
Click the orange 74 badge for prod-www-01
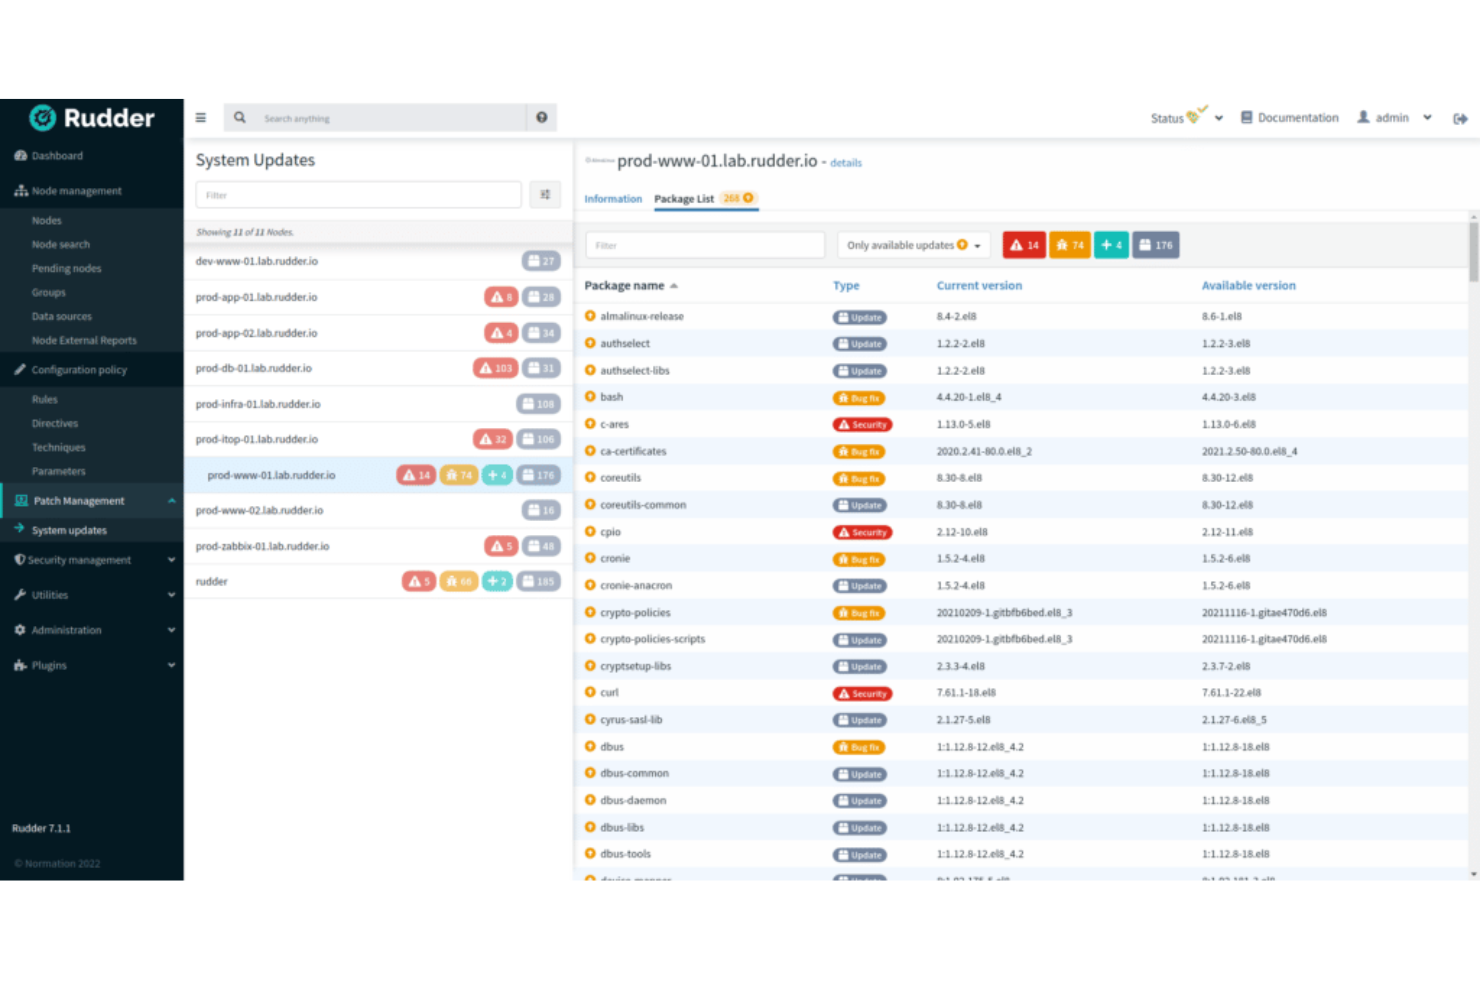(x=459, y=475)
